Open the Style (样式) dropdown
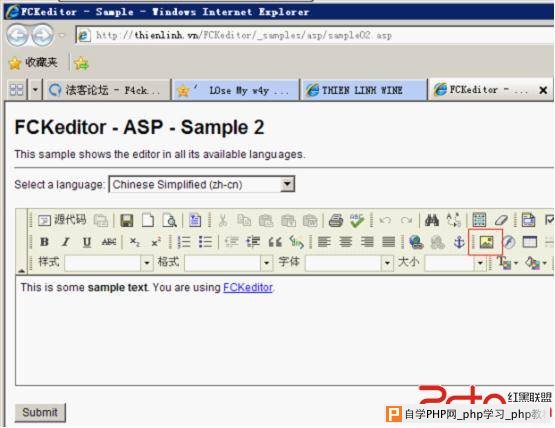Viewport: 555px width, 428px height. coord(109,263)
